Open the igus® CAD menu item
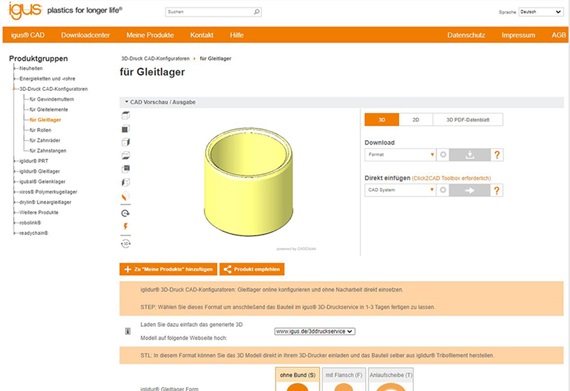 pyautogui.click(x=27, y=35)
